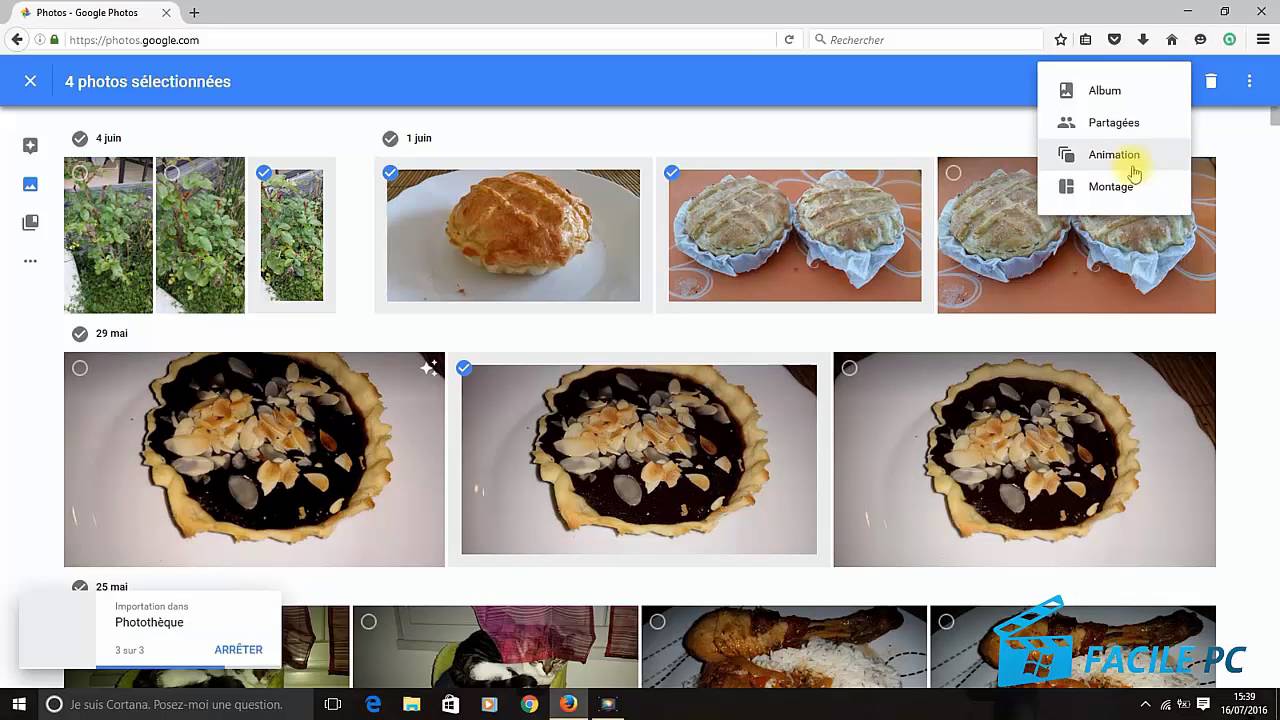Viewport: 1280px width, 720px height.
Task: Click the auto-enhanced sparkle icon on tart photo
Action: click(x=428, y=368)
